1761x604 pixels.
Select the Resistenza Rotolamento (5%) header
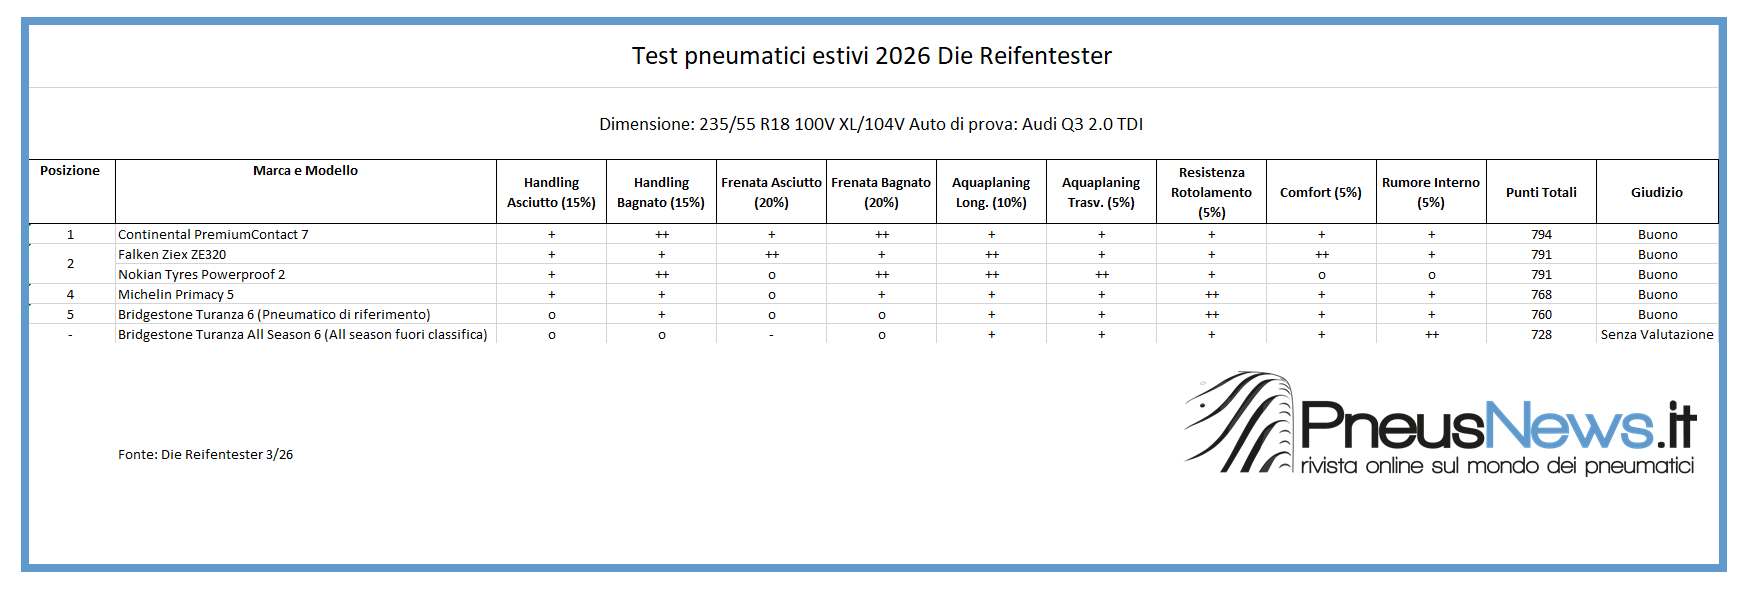(1211, 192)
